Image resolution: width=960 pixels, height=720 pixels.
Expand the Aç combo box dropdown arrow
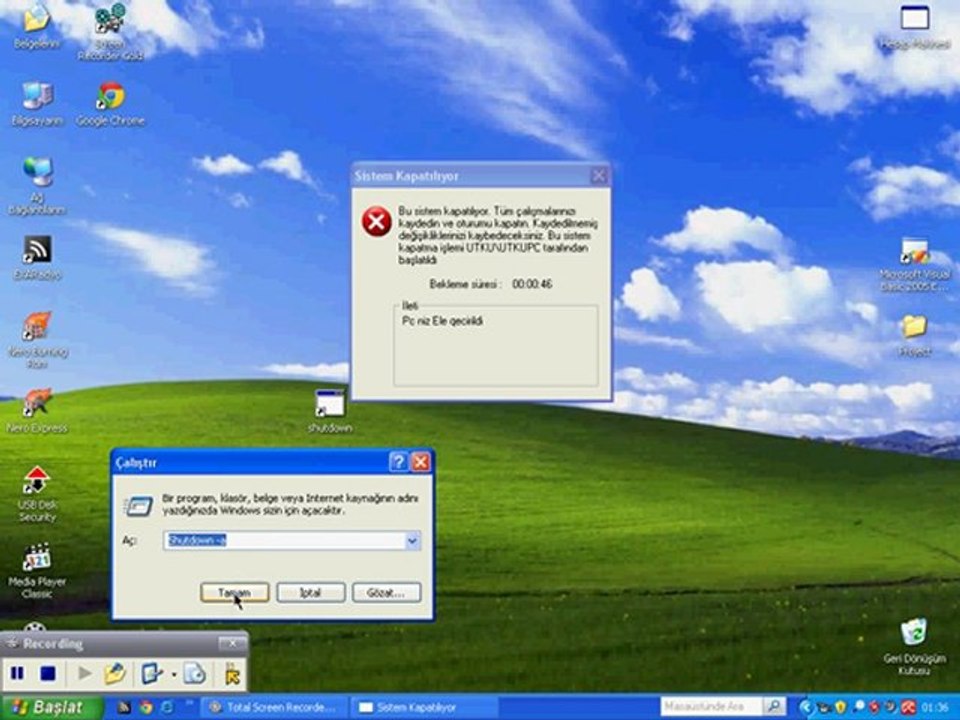coord(413,540)
